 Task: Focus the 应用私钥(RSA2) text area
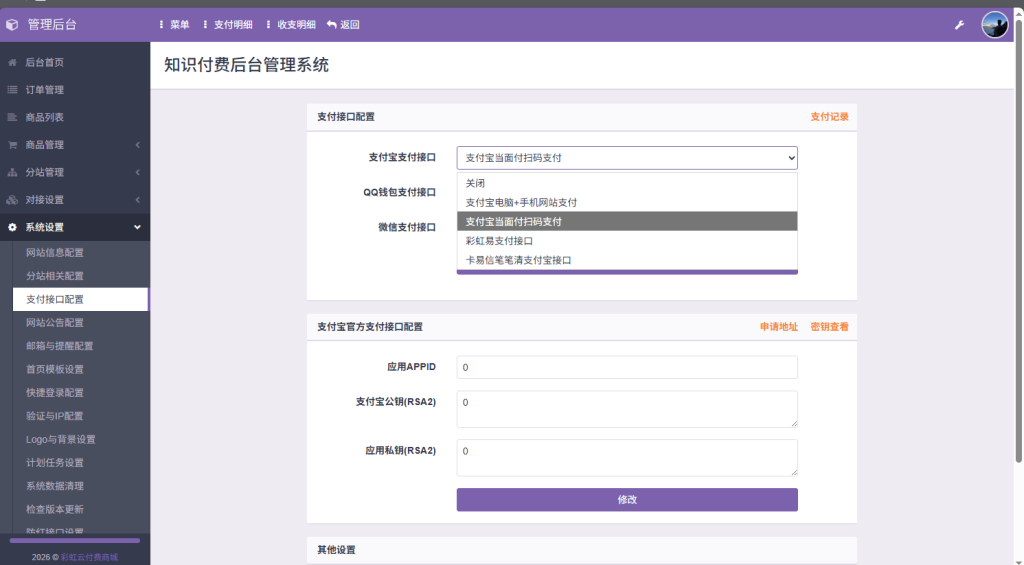tap(627, 457)
